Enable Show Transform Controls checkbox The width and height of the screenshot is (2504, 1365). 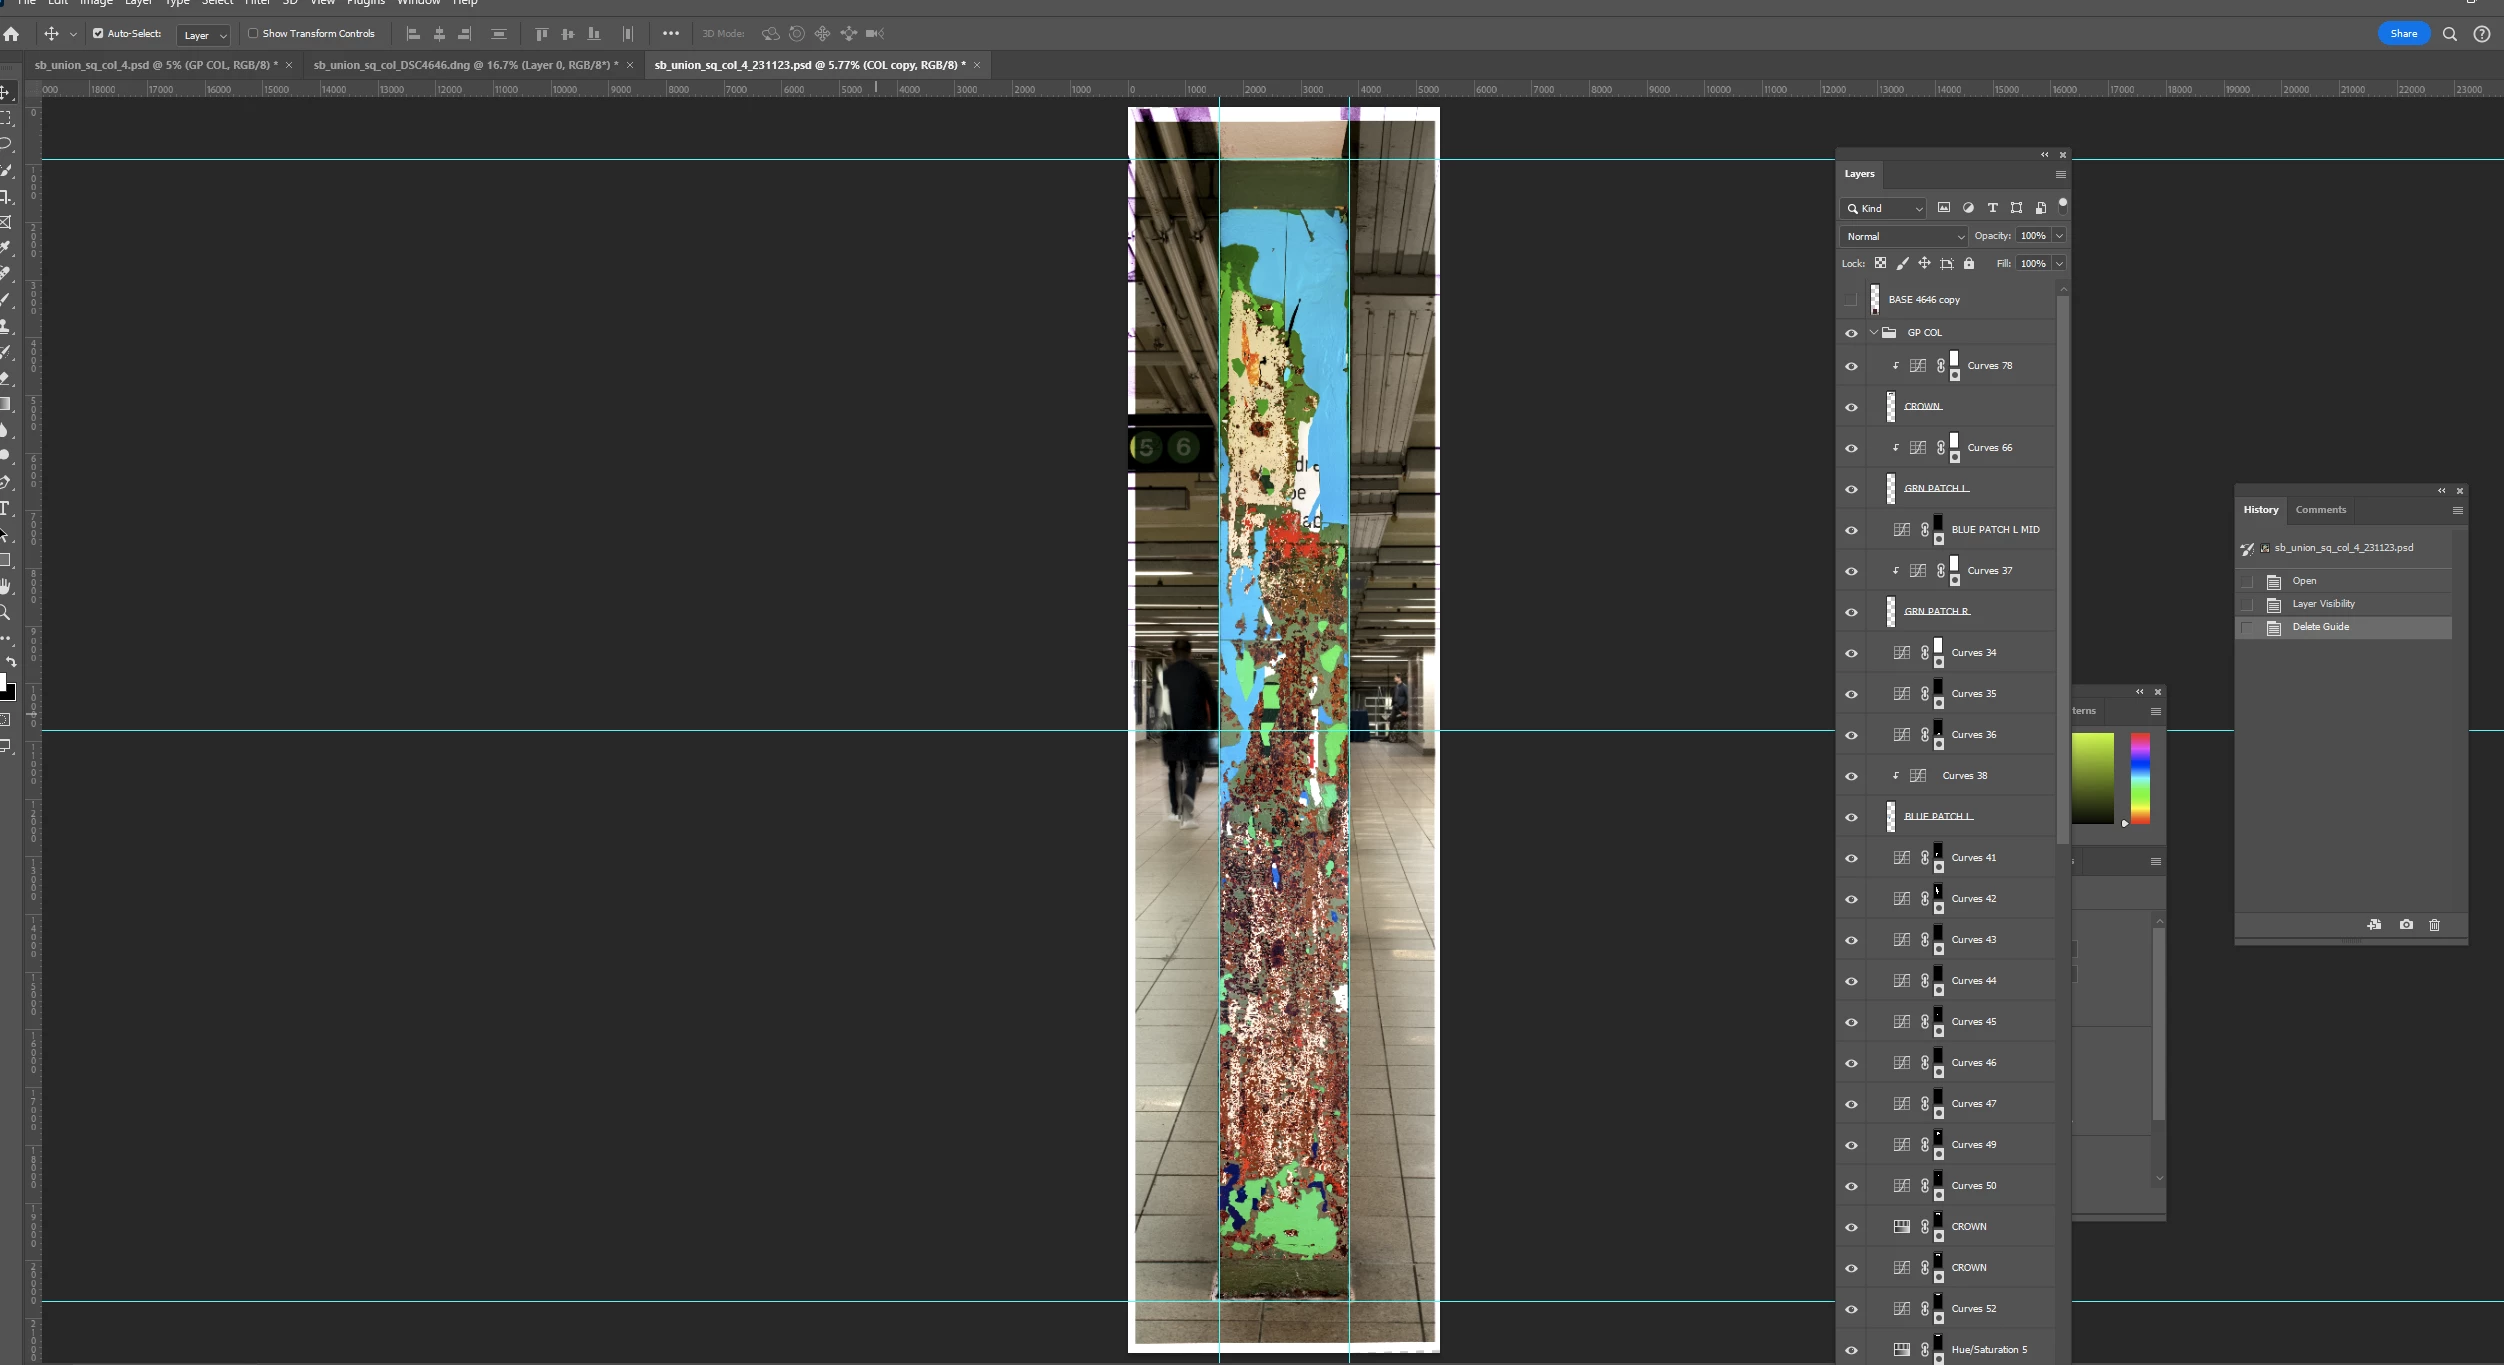pos(253,34)
